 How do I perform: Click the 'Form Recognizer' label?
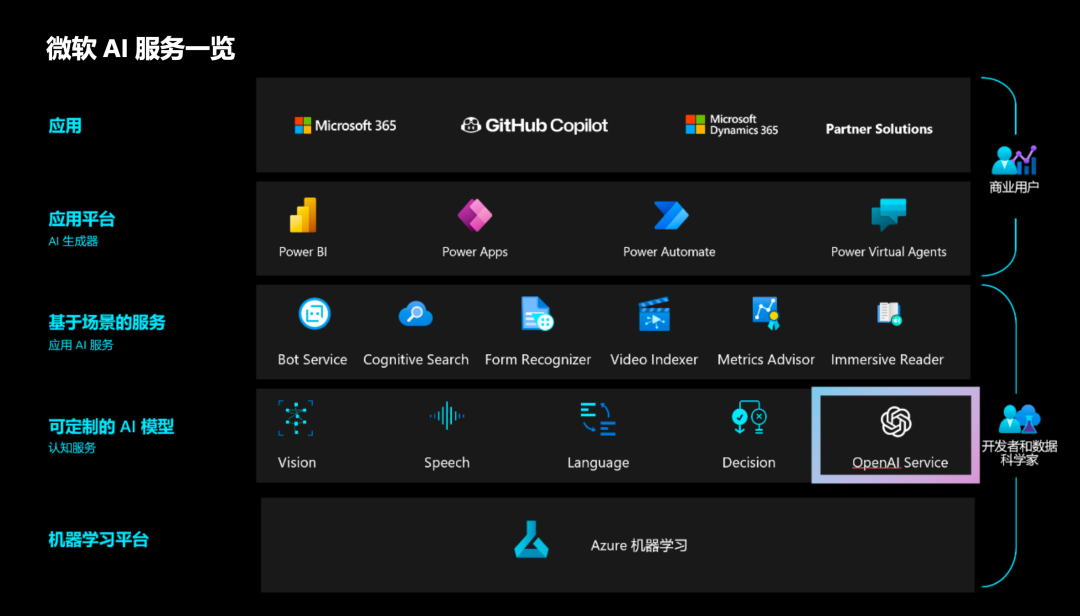[x=537, y=360]
